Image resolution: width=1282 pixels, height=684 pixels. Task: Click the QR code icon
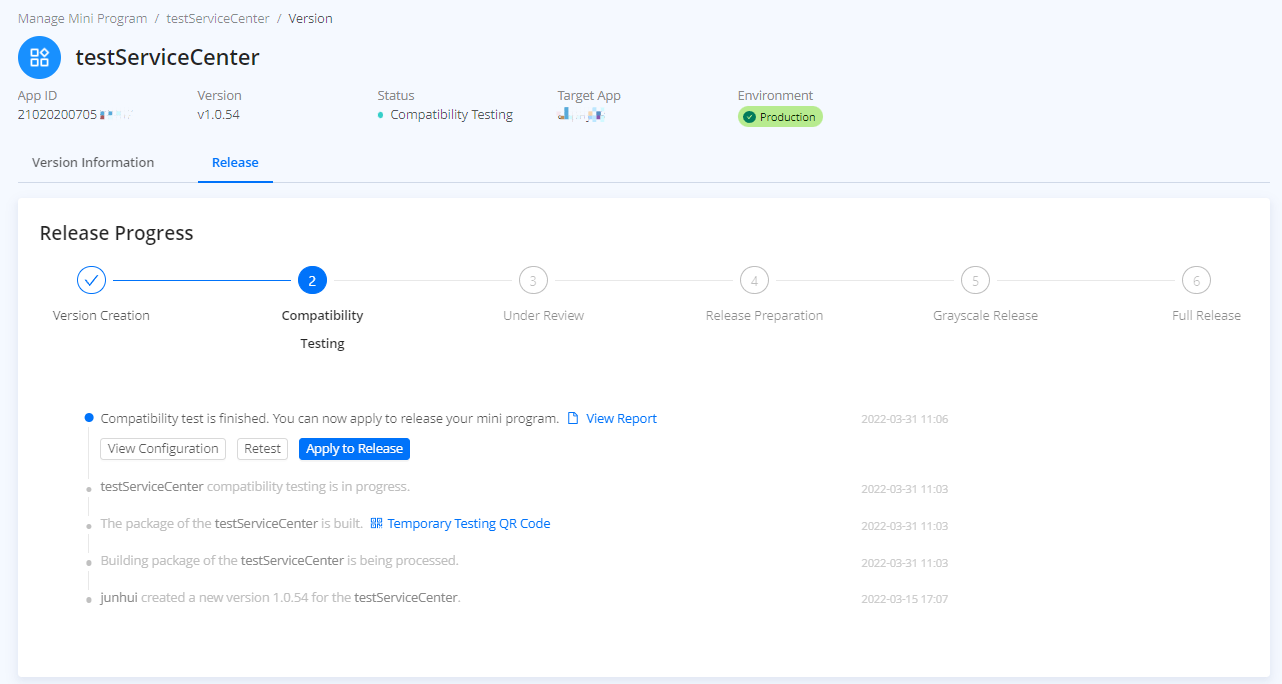(x=376, y=523)
